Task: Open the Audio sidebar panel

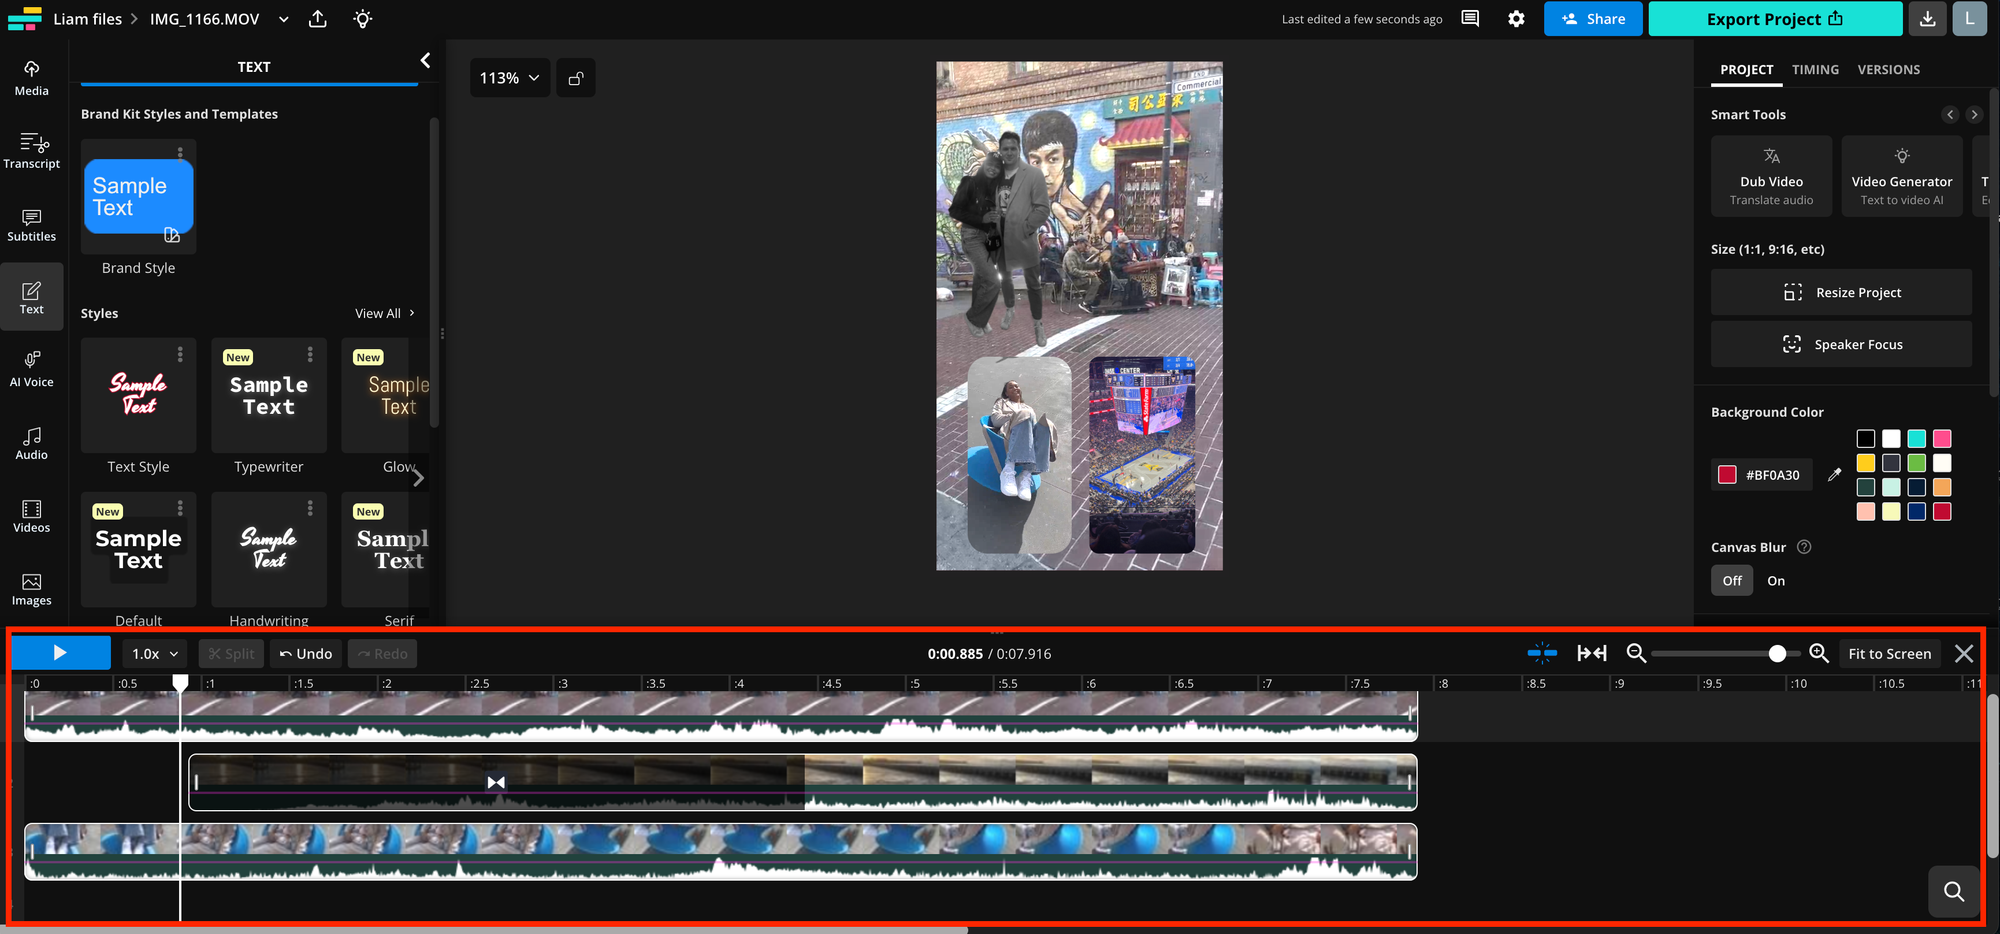Action: [31, 442]
